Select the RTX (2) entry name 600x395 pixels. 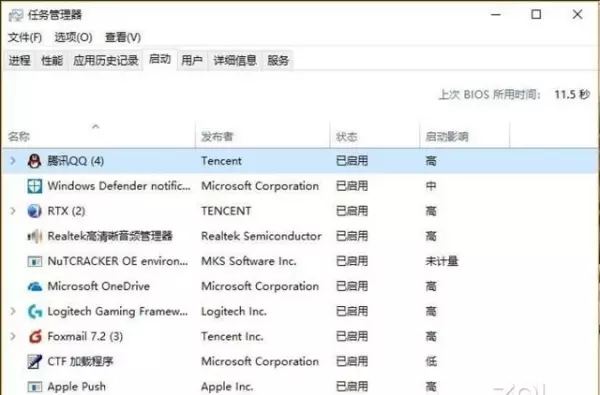click(x=66, y=211)
